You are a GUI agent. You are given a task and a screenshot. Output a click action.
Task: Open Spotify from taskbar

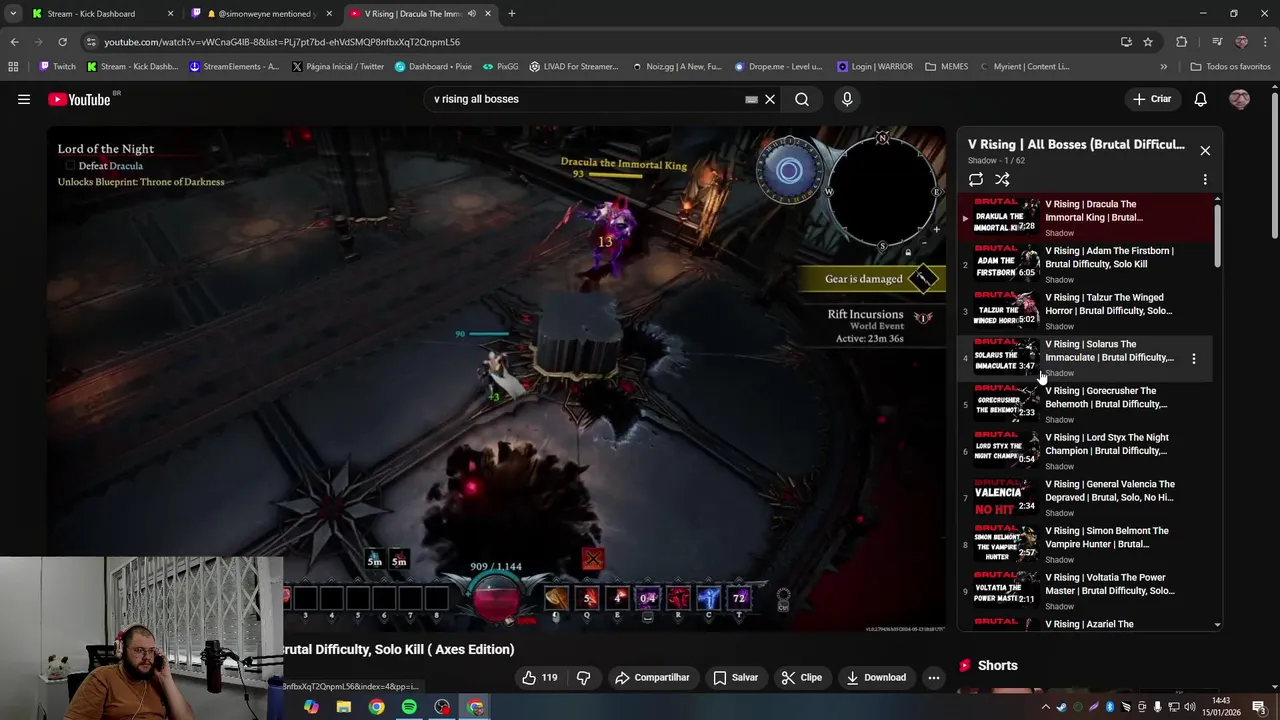coord(409,707)
